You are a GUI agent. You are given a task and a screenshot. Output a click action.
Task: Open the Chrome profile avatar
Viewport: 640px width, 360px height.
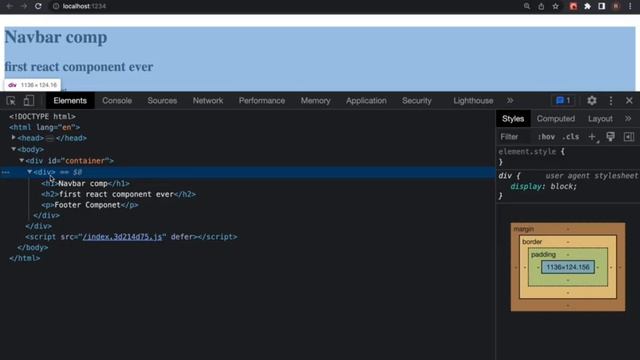pos(616,6)
